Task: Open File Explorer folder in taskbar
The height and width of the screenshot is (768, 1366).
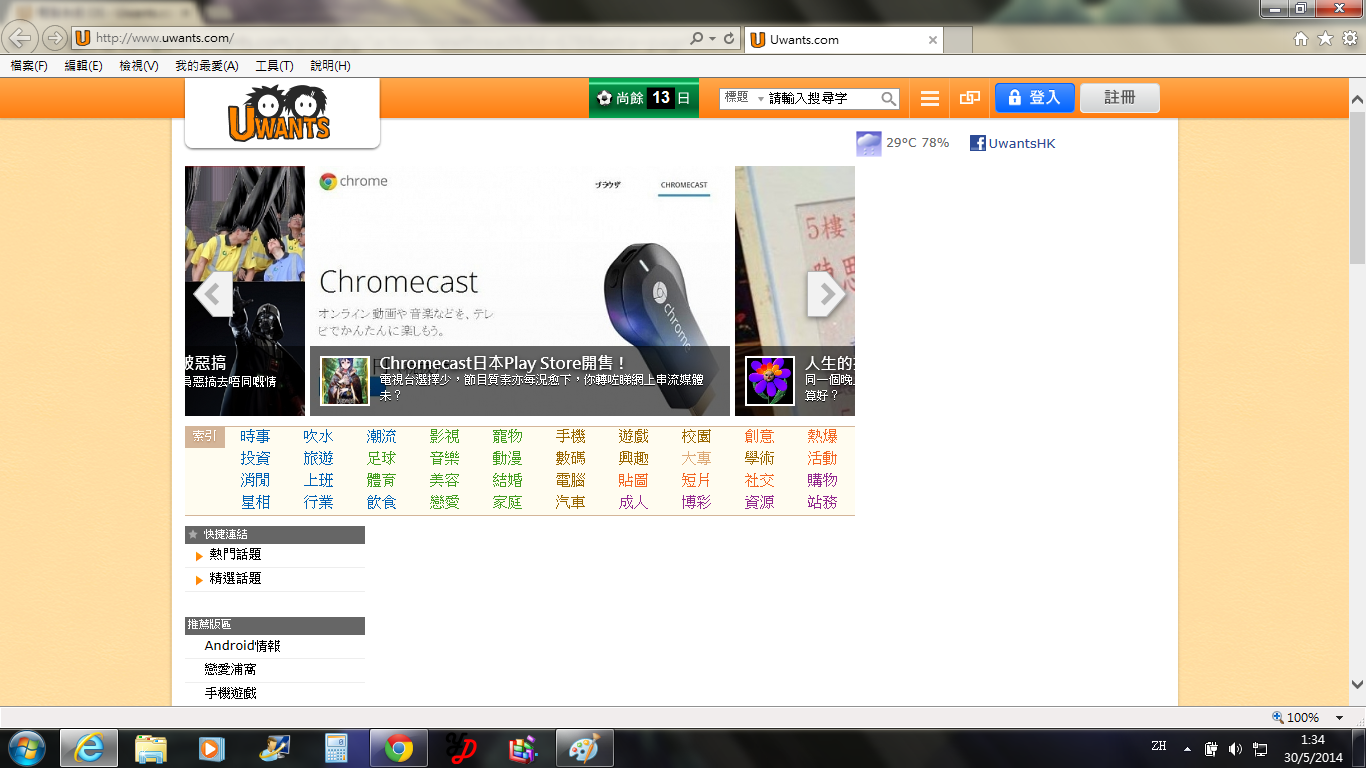Action: [151, 748]
